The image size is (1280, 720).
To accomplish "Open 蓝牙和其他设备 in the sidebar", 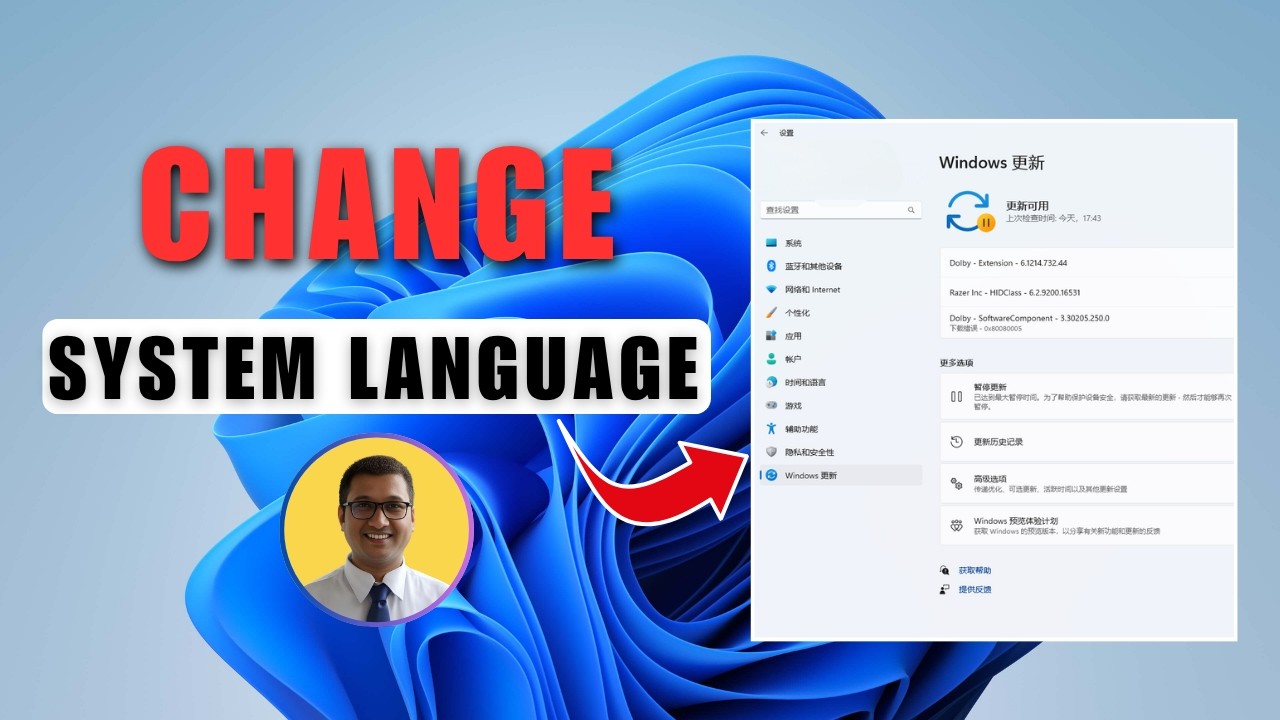I will [x=841, y=266].
